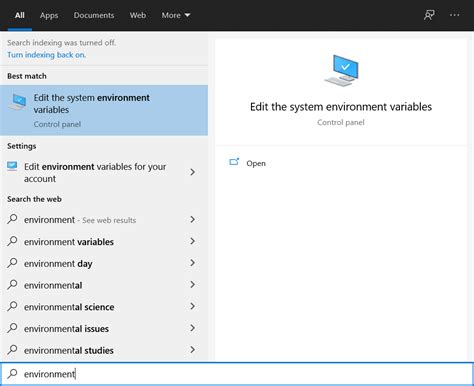
Task: Click the search box containing environment
Action: click(237, 374)
